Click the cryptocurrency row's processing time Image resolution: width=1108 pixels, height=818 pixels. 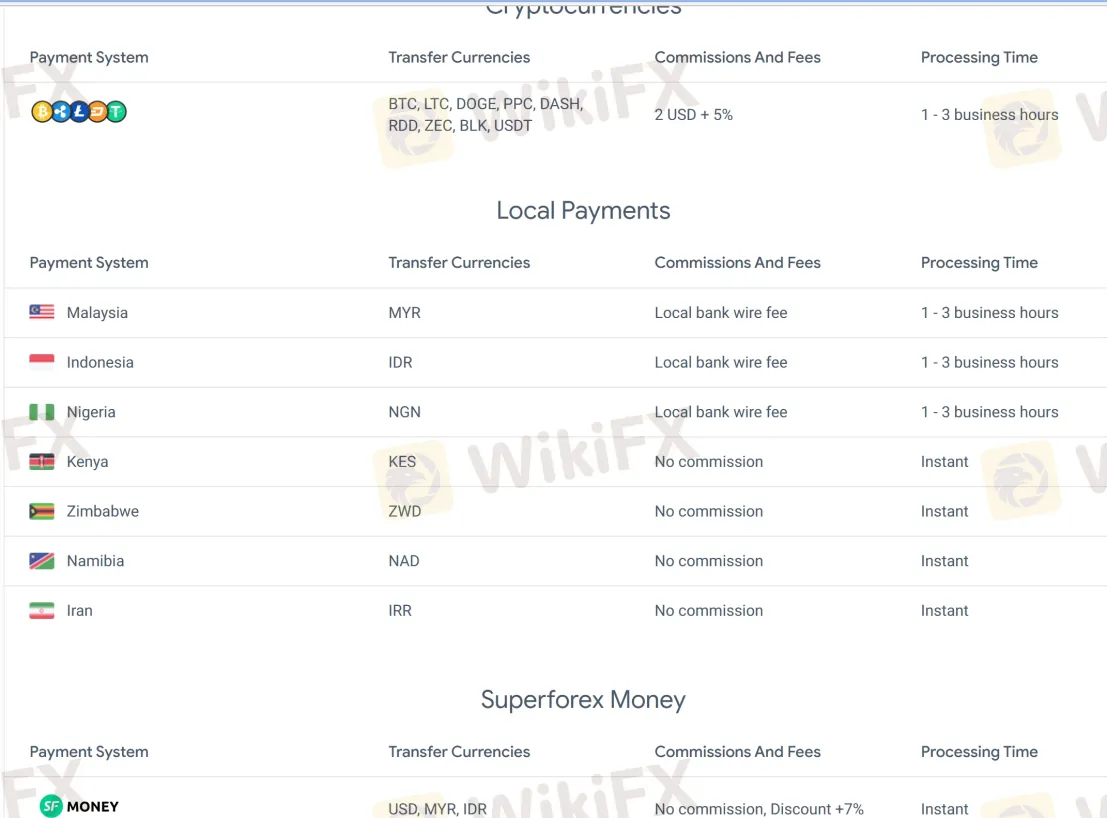[989, 114]
